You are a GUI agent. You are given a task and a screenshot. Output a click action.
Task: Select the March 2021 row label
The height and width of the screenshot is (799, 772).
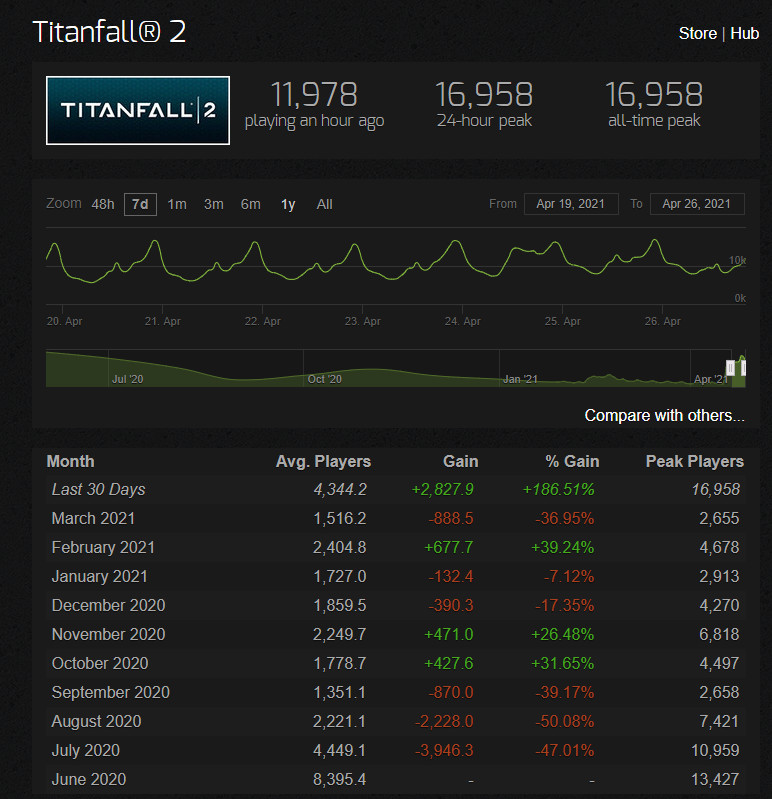pos(93,518)
